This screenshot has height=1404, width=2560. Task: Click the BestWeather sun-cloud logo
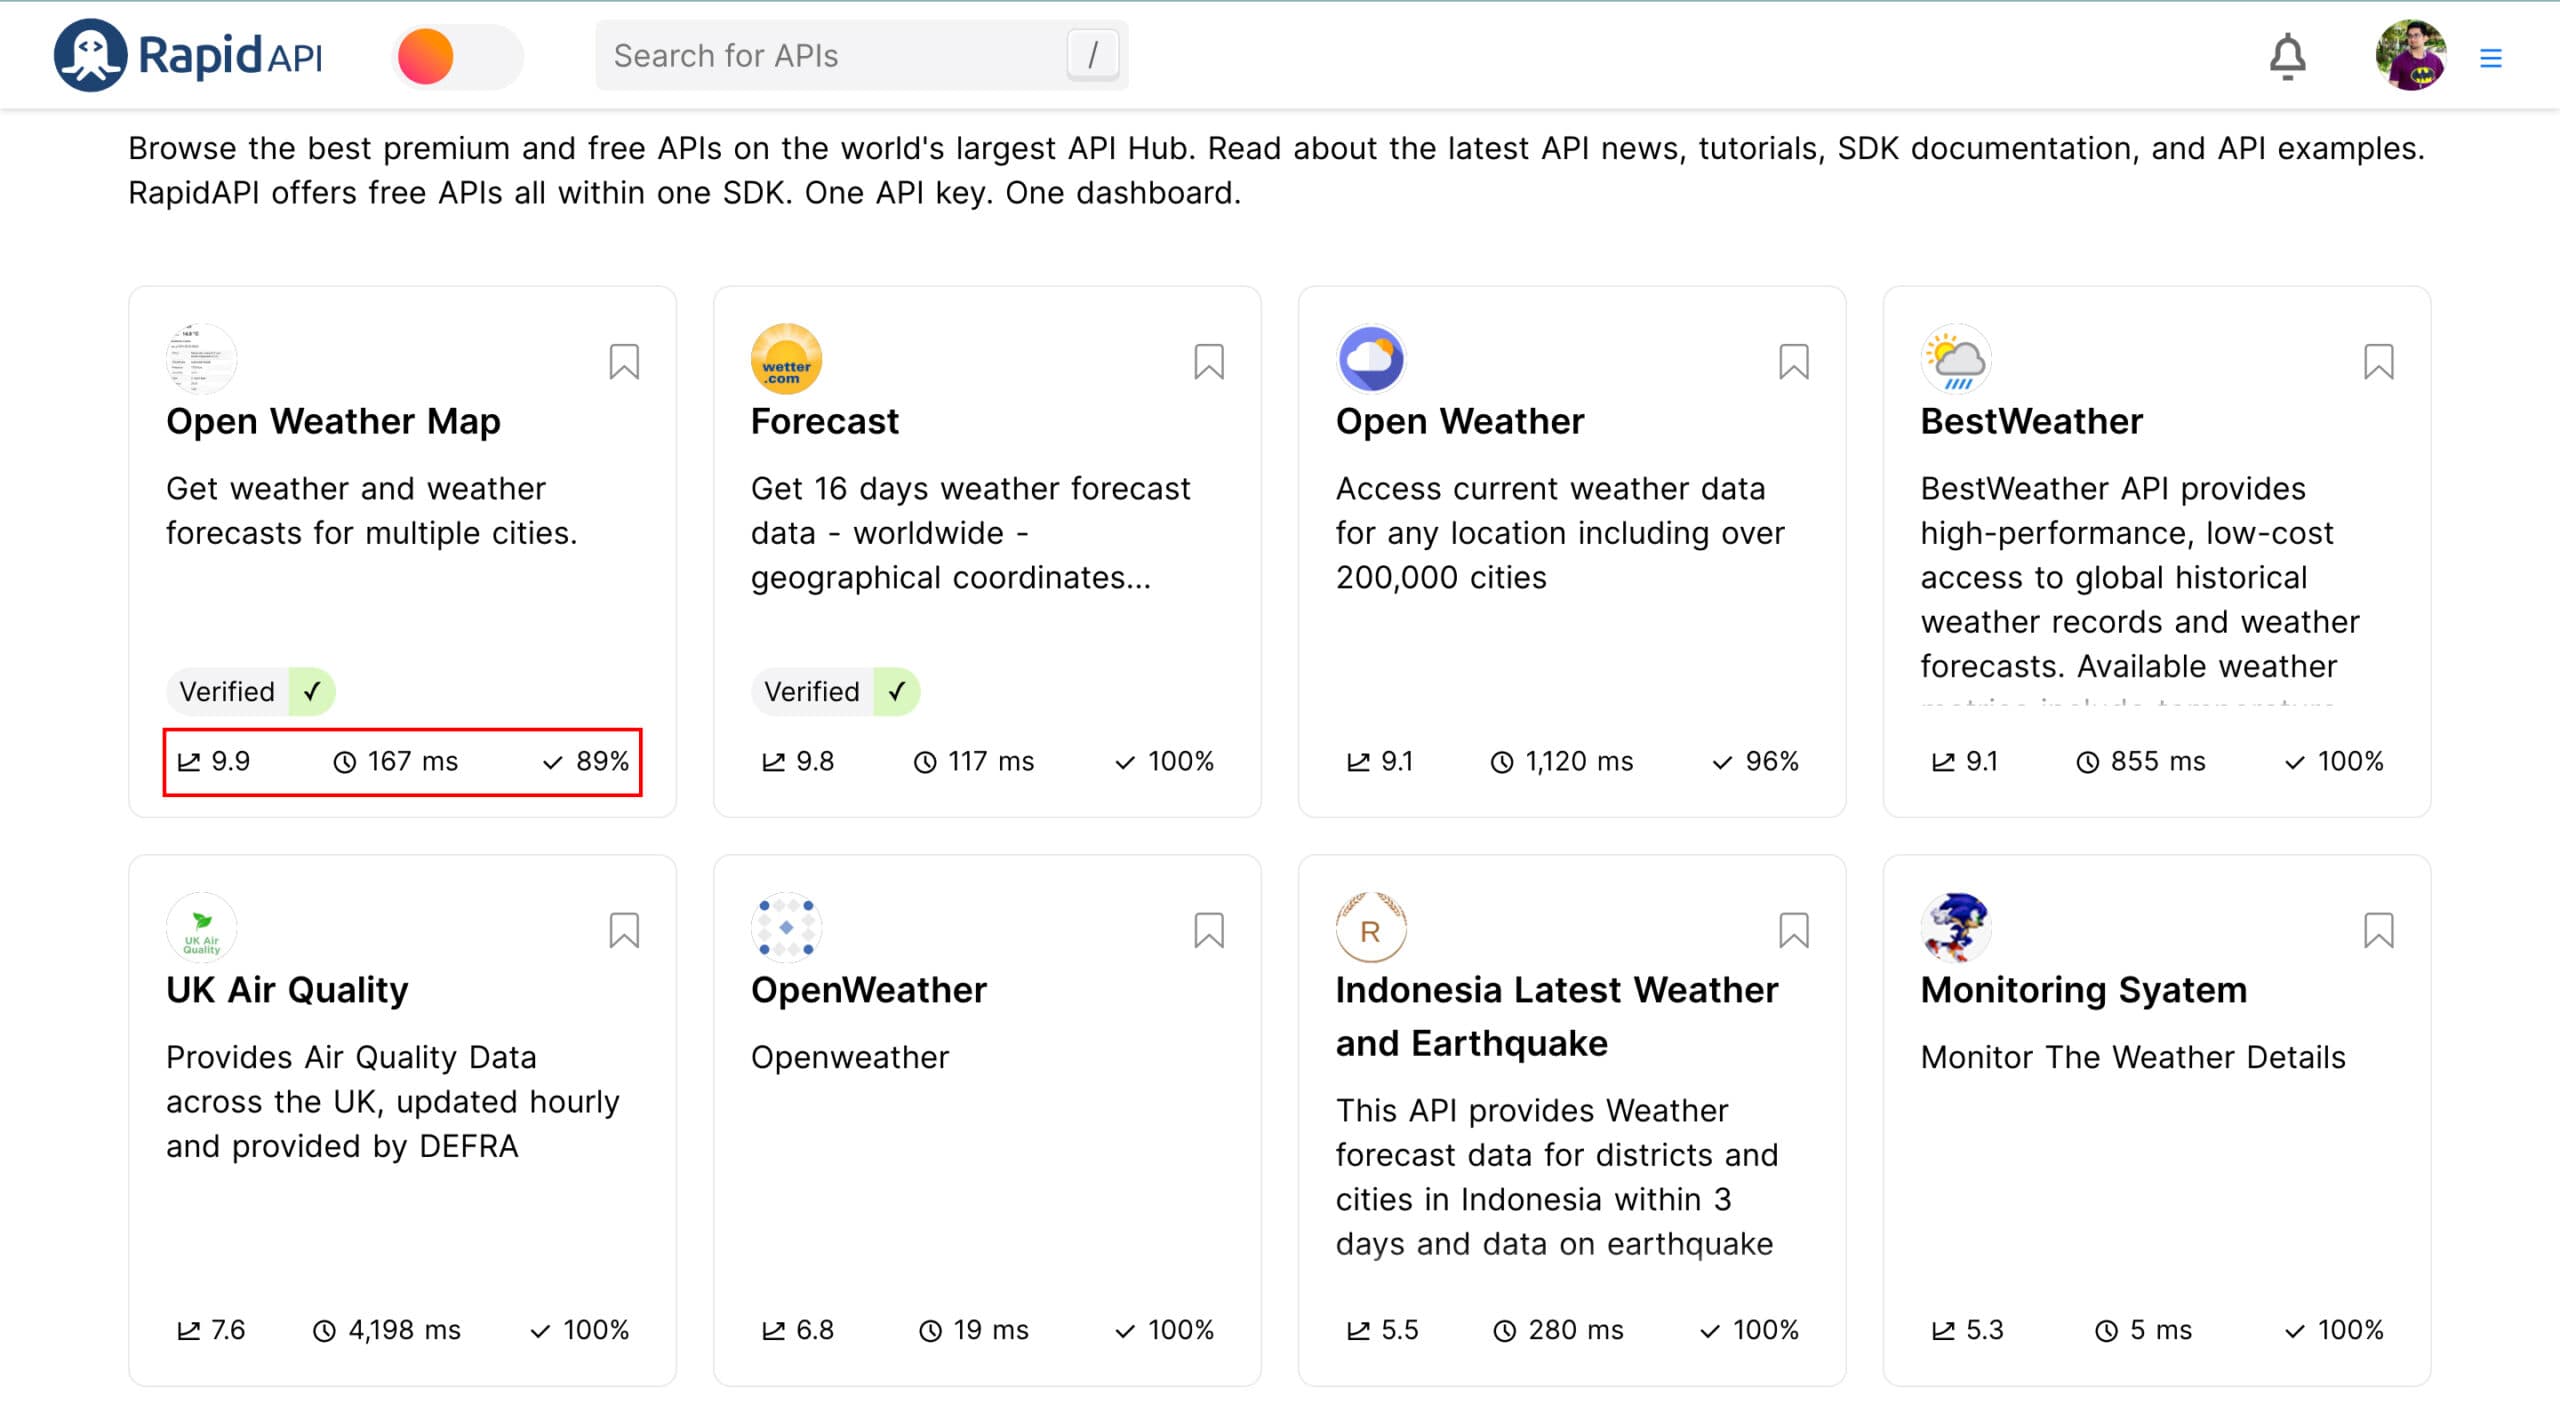pos(1956,359)
